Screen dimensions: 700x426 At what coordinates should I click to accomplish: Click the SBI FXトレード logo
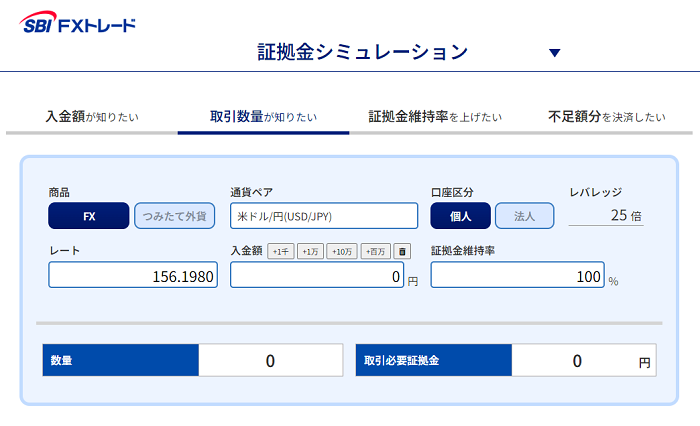(x=77, y=23)
